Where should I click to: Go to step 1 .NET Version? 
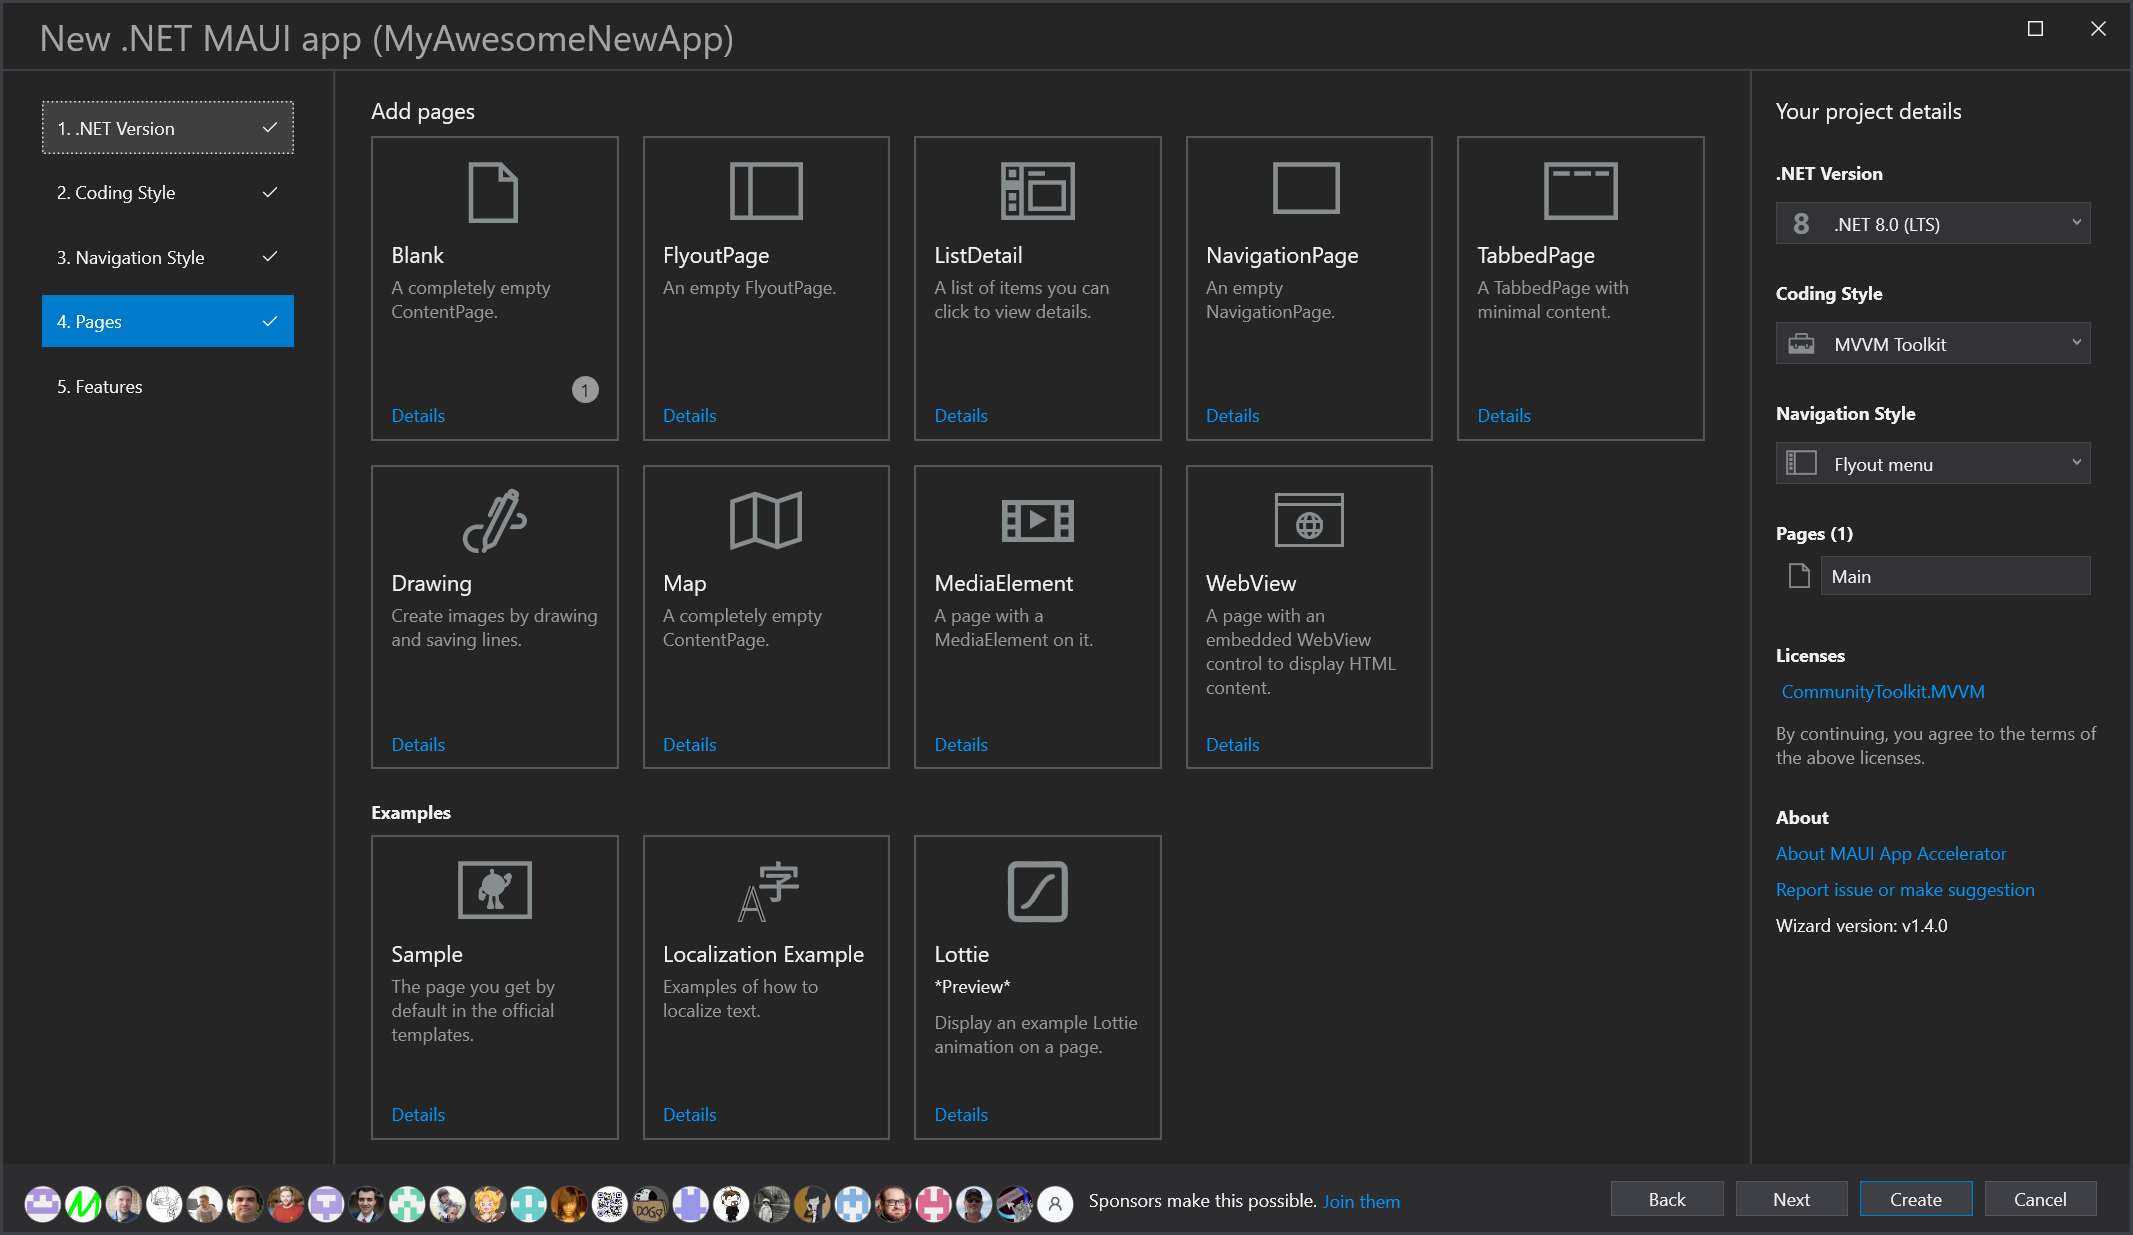(x=168, y=128)
